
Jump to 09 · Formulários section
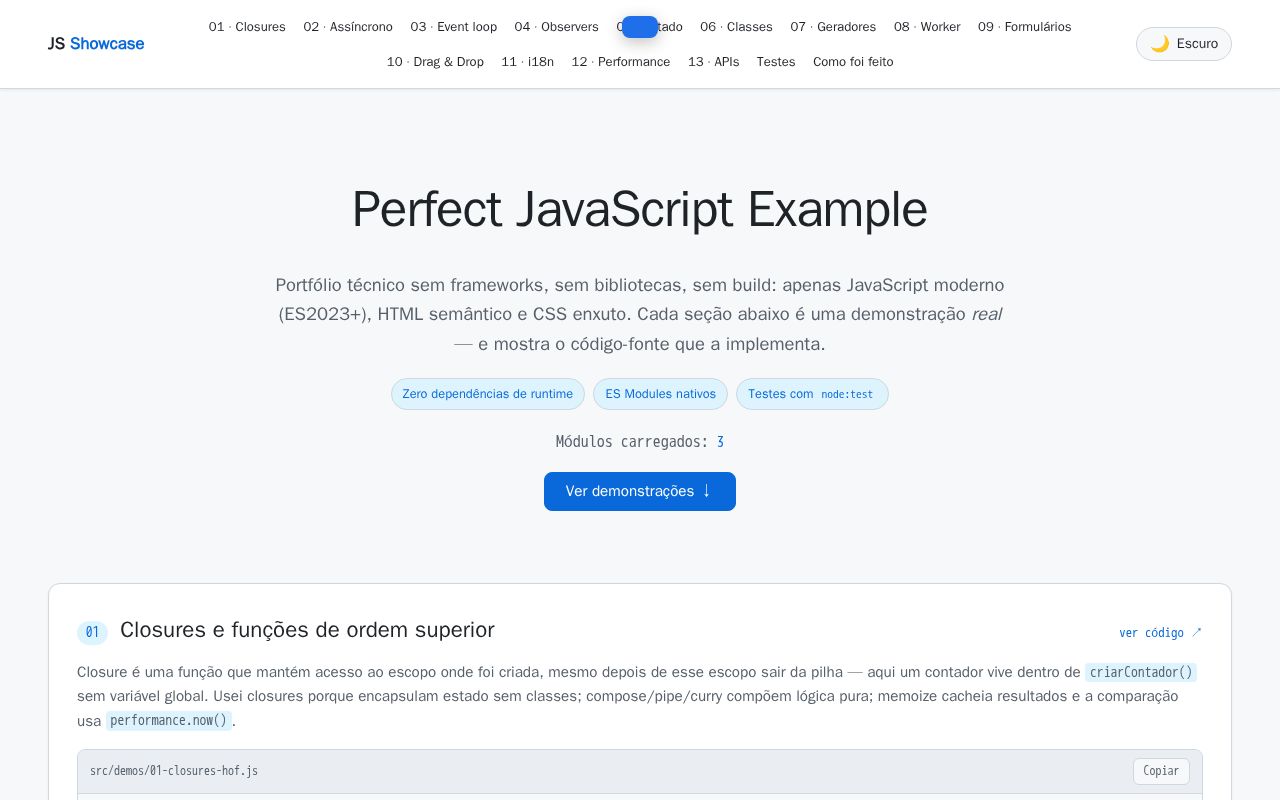tap(1024, 27)
